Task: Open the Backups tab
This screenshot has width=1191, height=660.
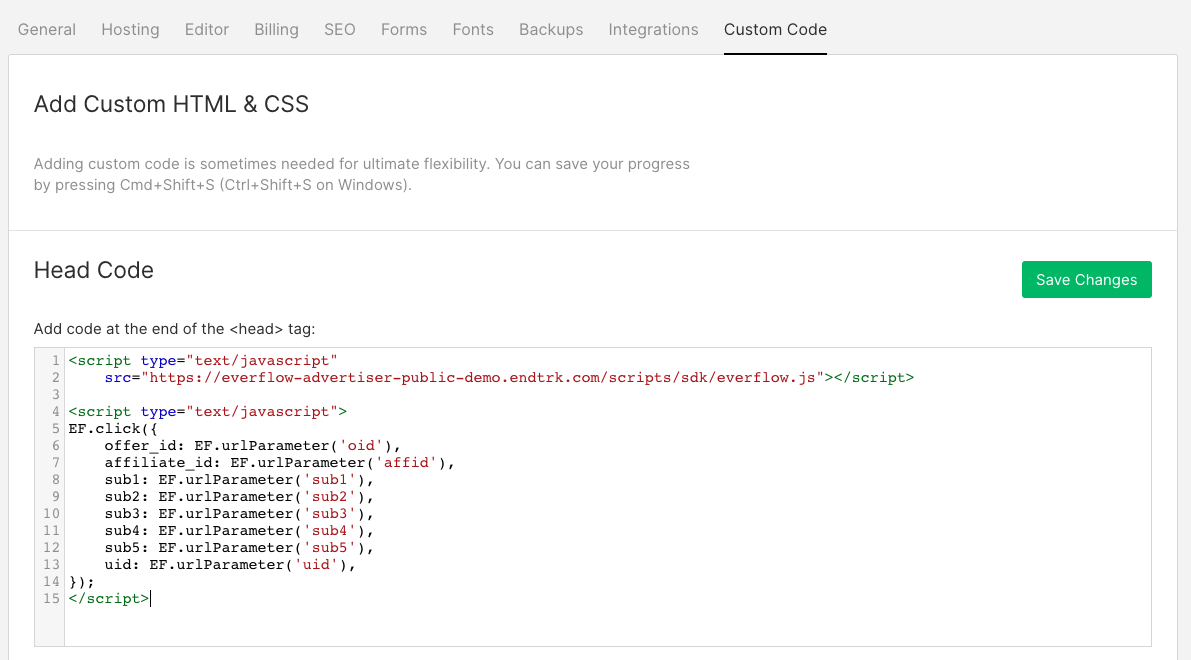Action: tap(551, 30)
